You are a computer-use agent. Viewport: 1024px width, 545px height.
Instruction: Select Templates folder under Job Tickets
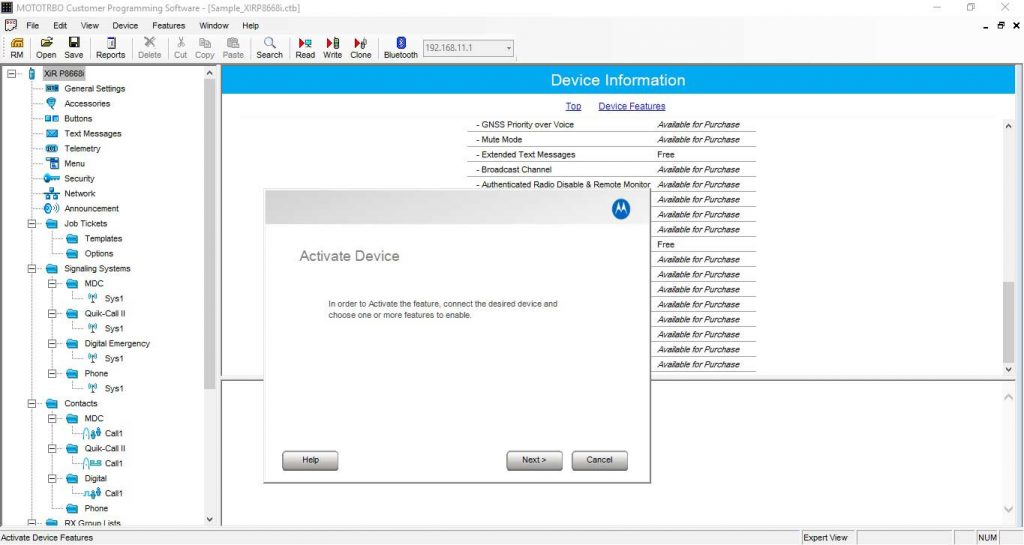point(103,239)
